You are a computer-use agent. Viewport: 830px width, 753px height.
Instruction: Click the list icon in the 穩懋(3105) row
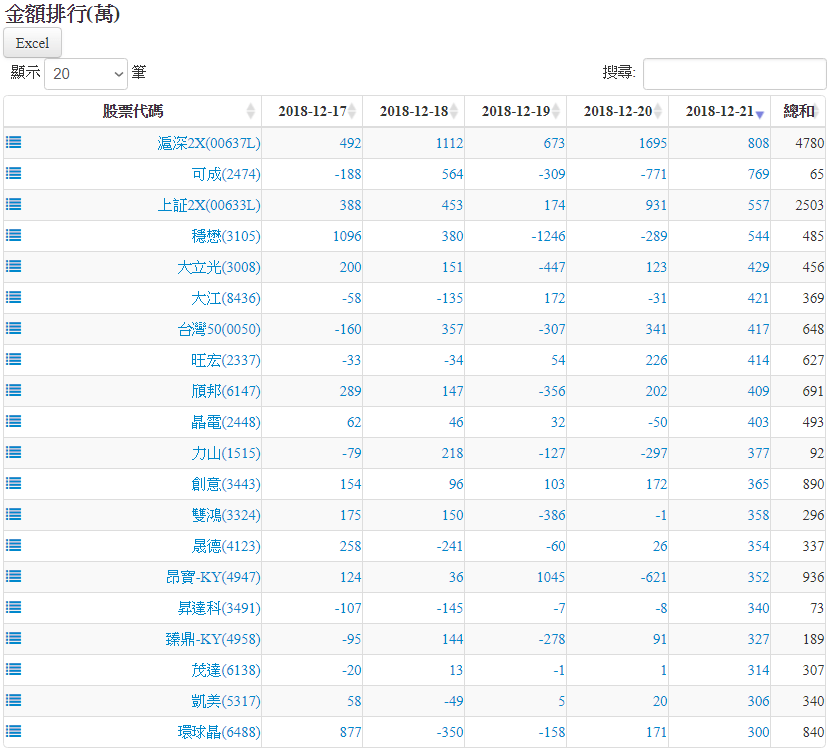pos(14,235)
